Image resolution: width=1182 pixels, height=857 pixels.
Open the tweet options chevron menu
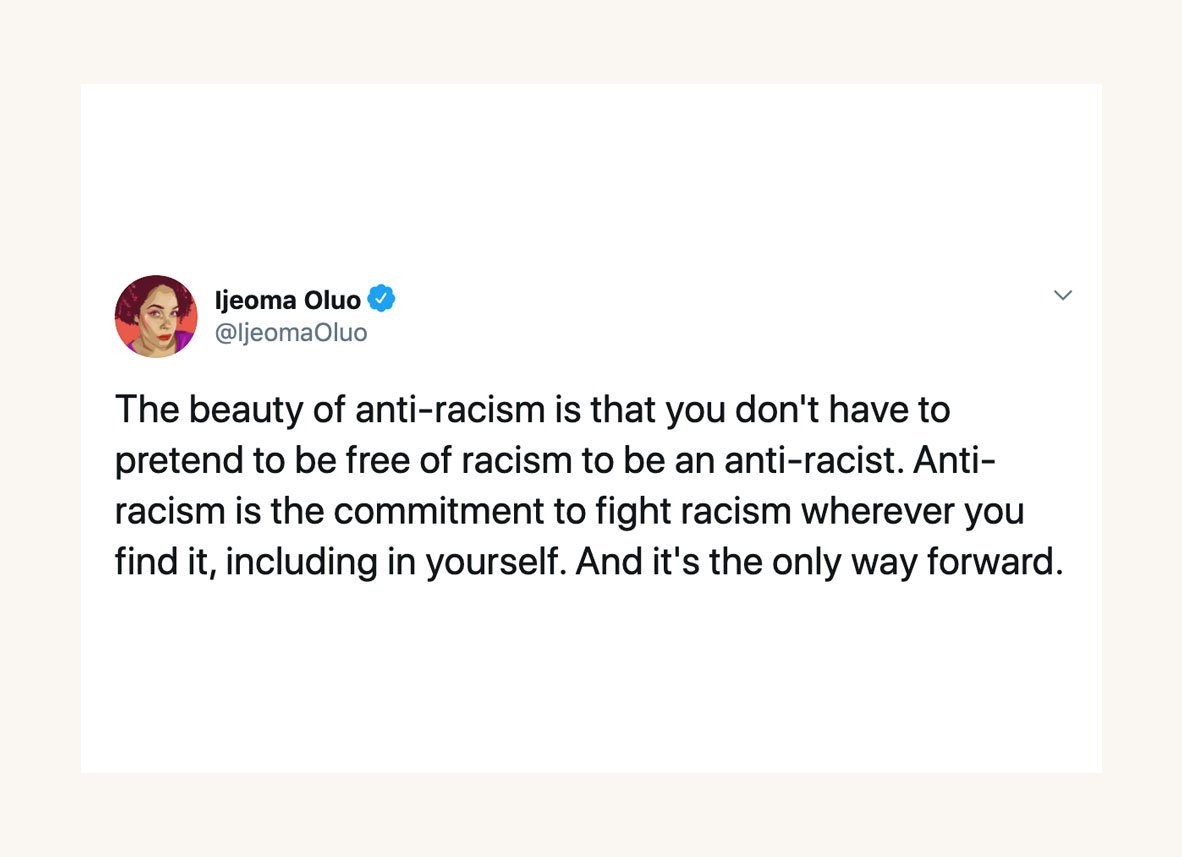click(1063, 296)
